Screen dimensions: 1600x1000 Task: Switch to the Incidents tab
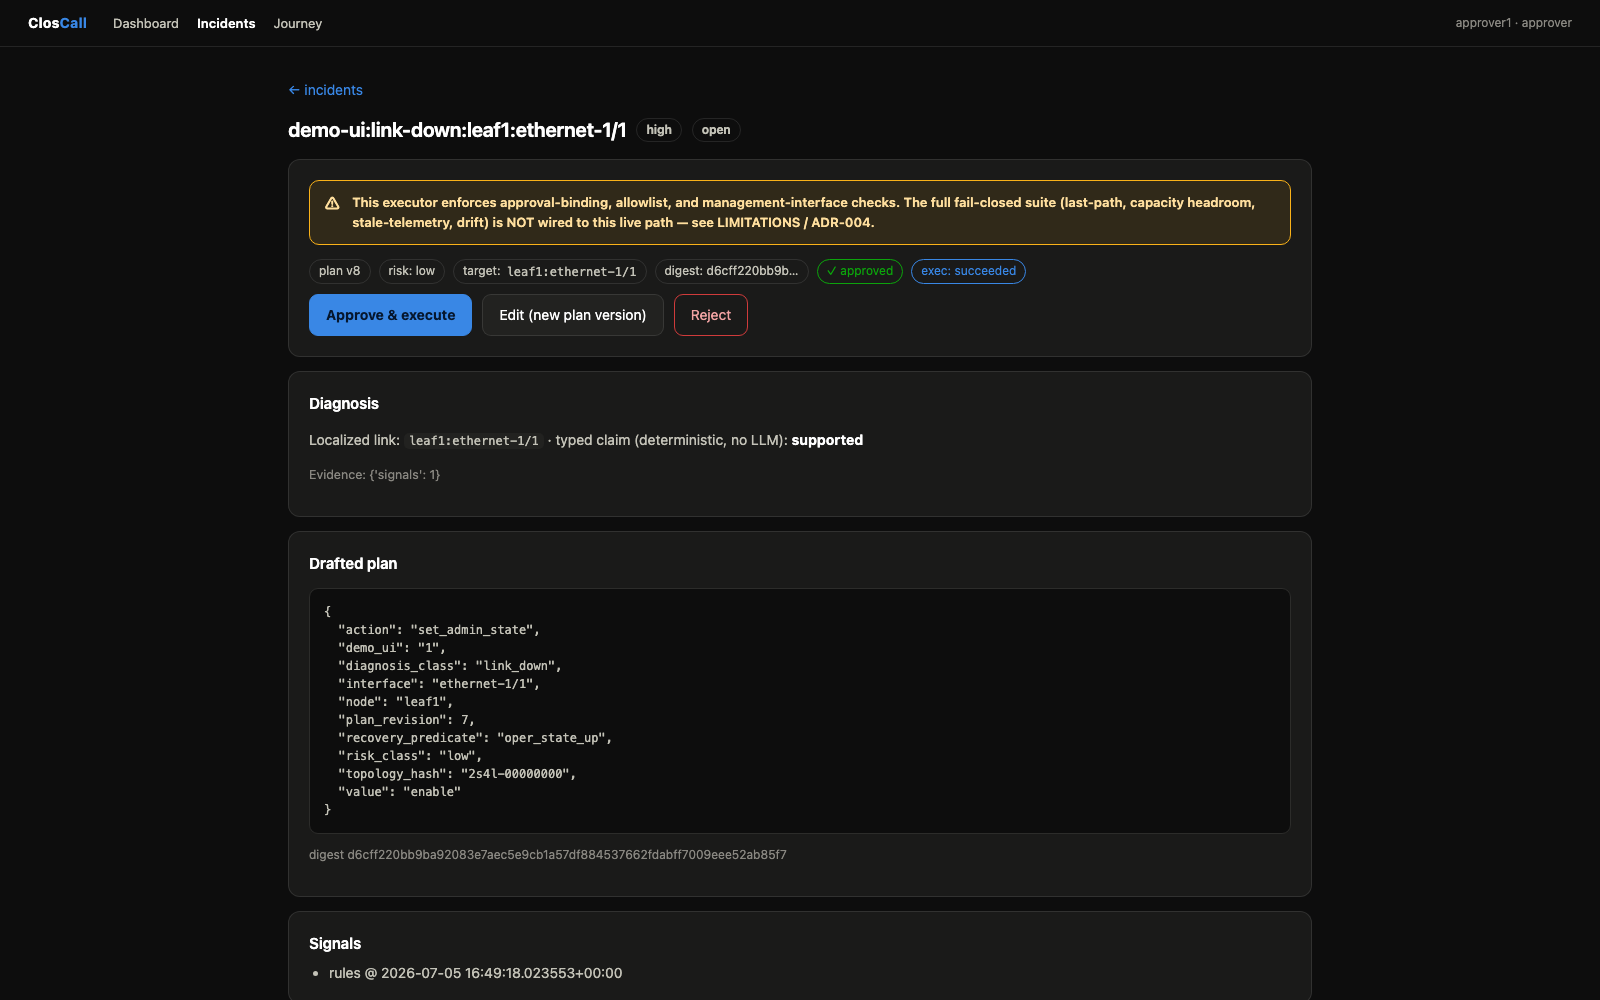coord(226,23)
